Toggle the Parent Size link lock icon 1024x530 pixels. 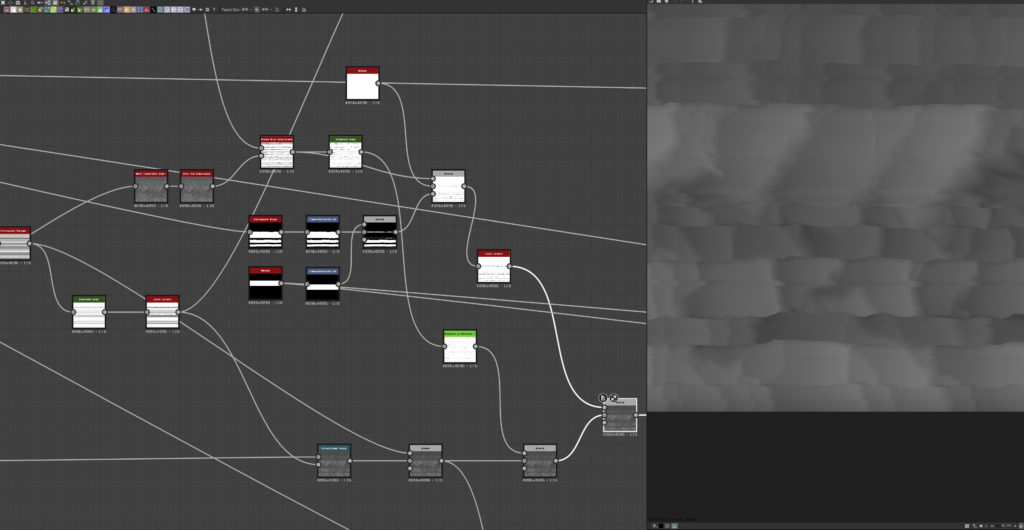[x=257, y=10]
